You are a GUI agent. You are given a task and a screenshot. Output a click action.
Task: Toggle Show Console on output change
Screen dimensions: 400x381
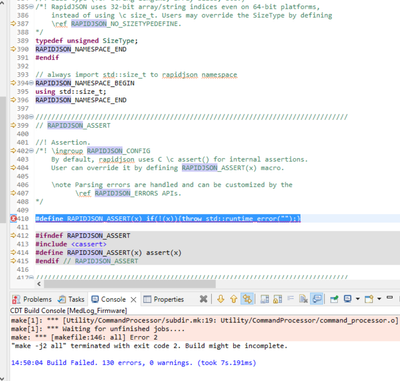tap(317, 299)
